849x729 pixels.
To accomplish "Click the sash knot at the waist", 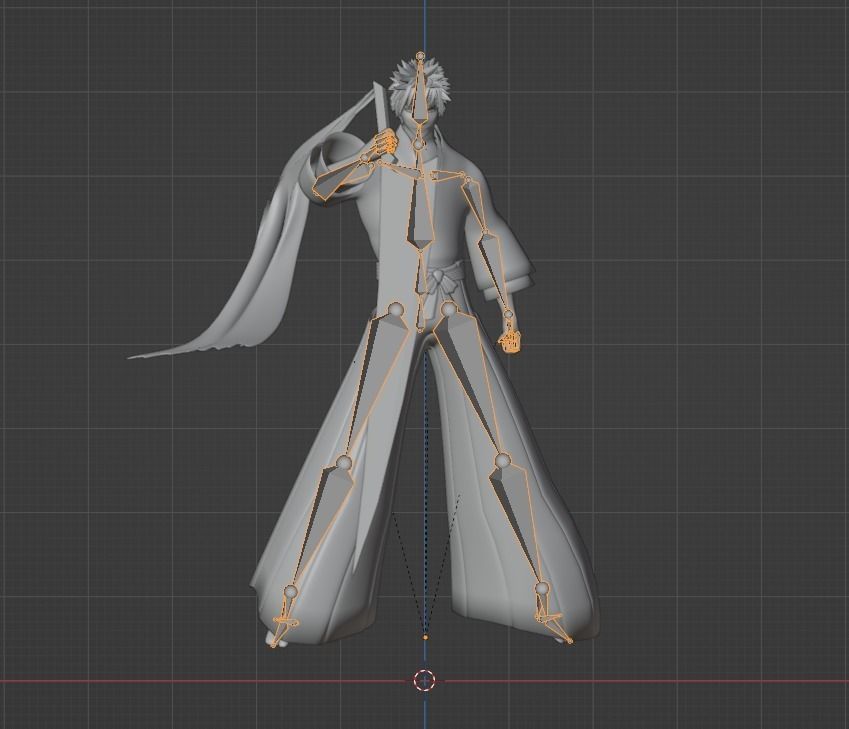I will (x=439, y=277).
